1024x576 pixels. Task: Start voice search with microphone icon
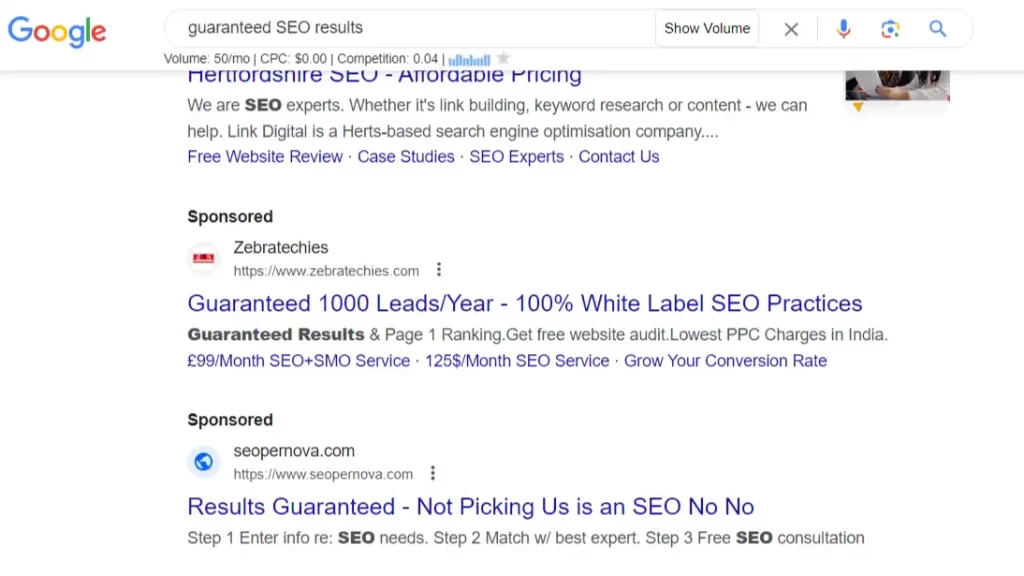tap(843, 29)
